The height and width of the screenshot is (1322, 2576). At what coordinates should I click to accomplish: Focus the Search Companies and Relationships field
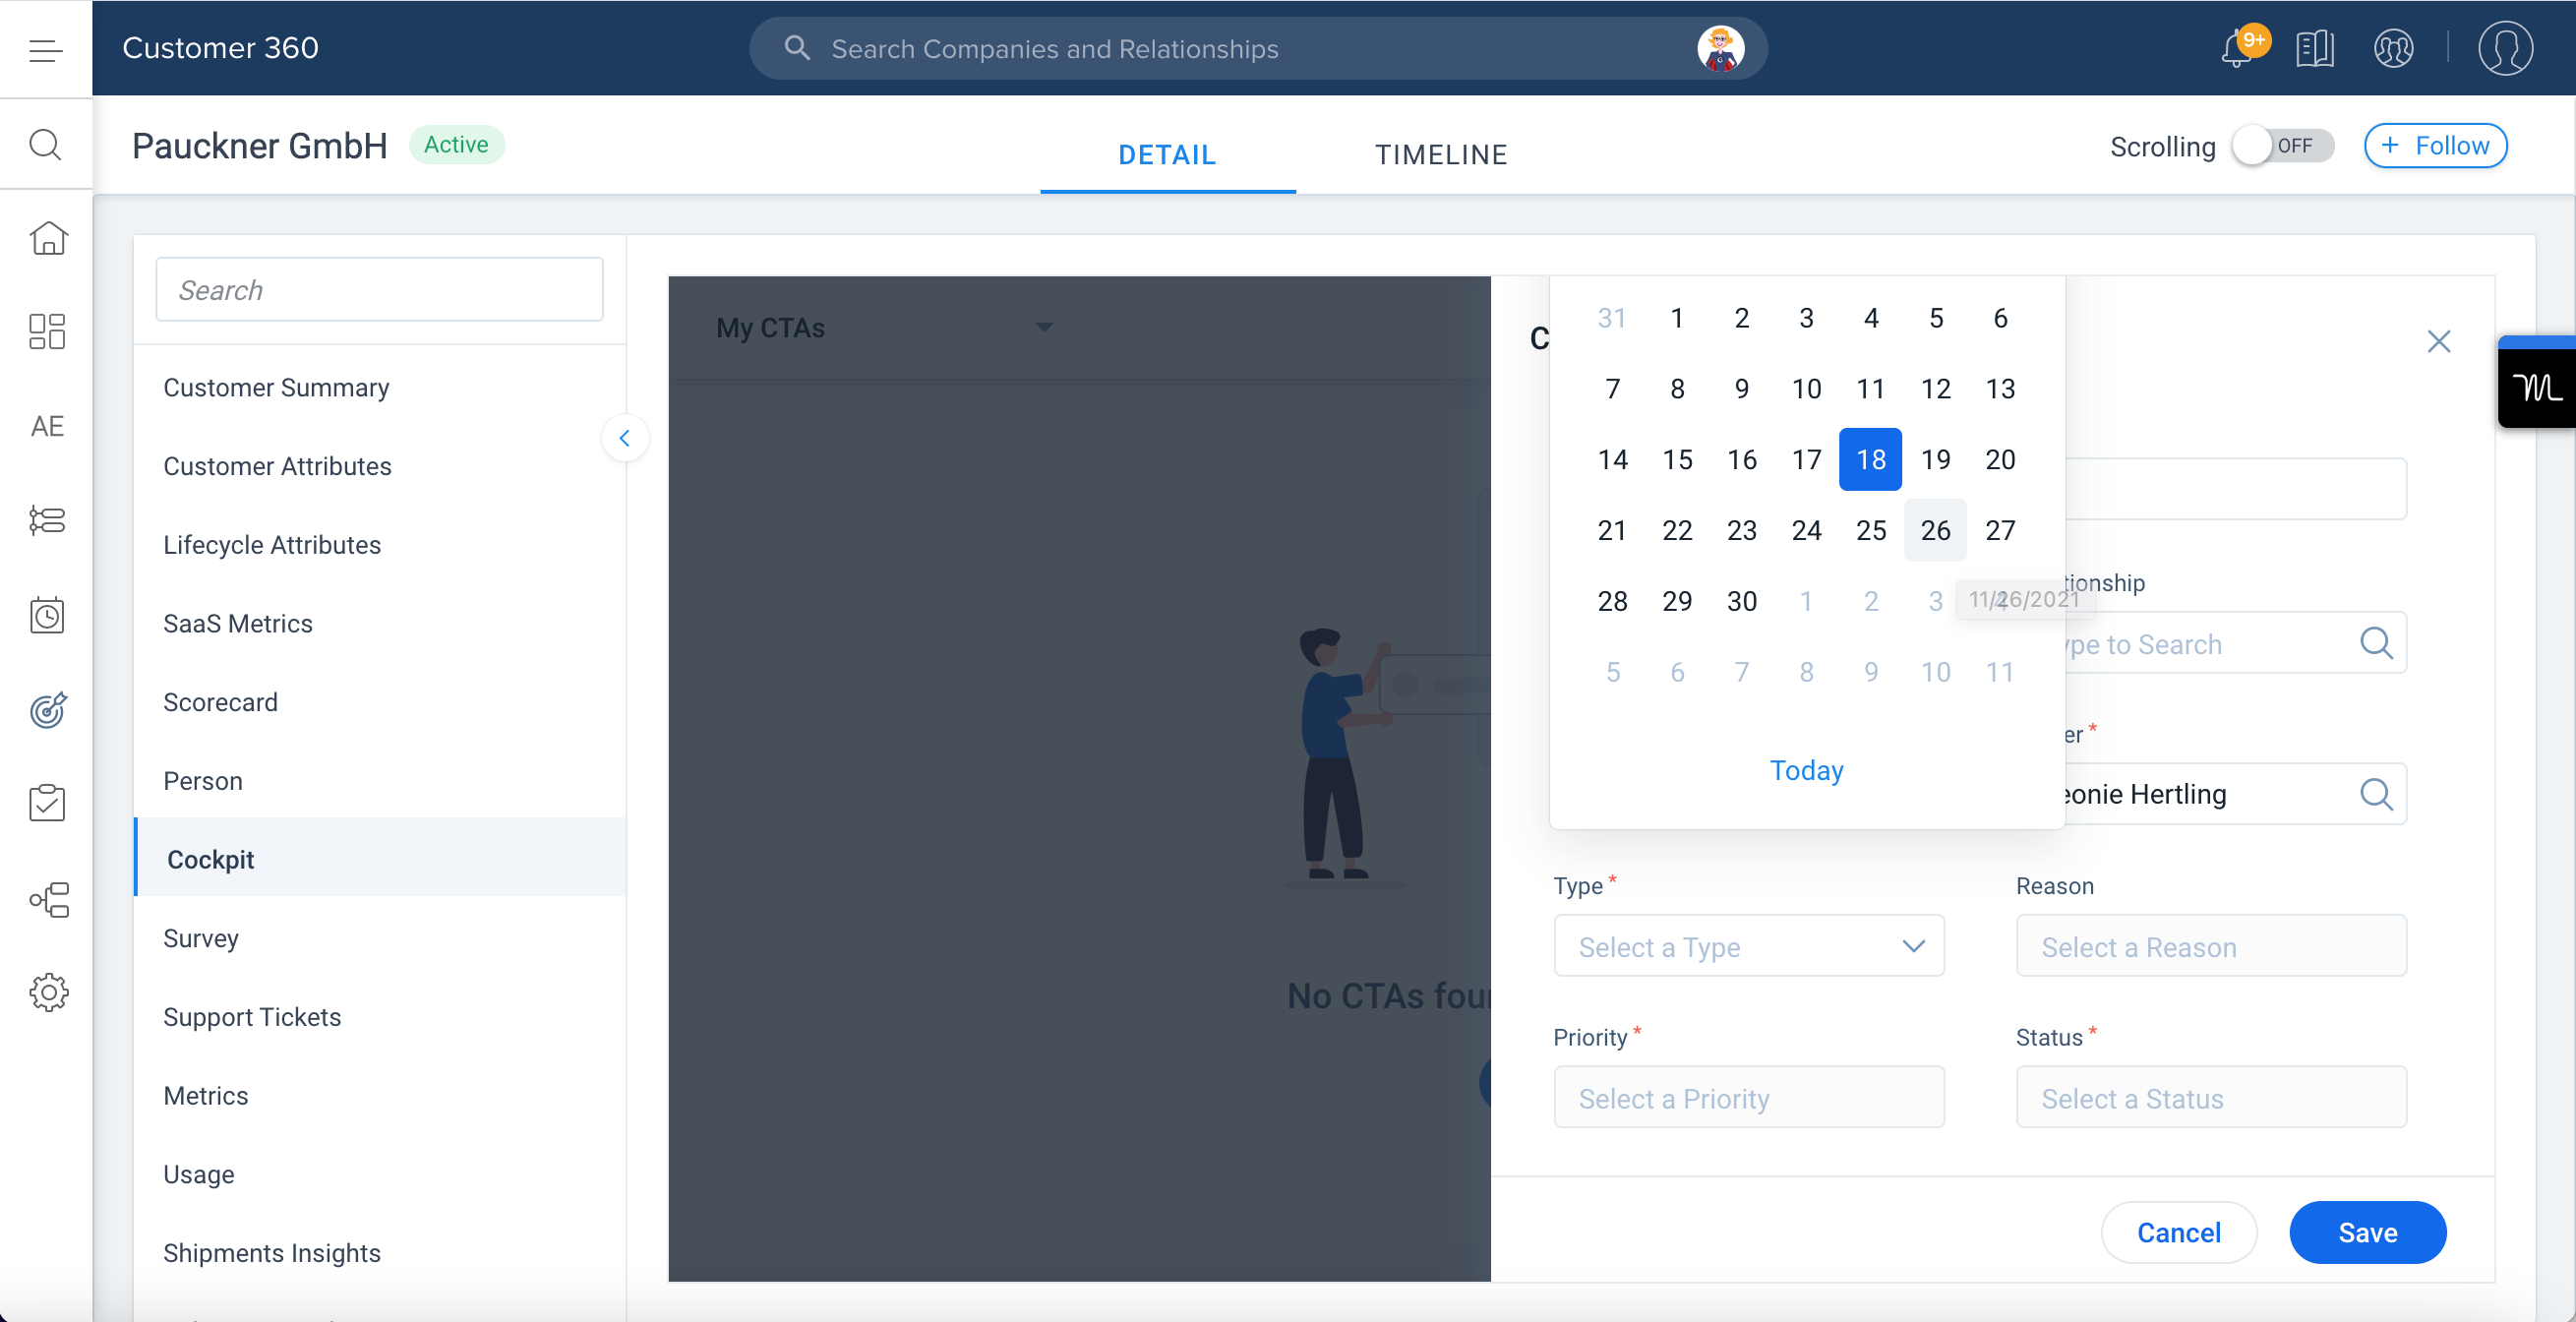pos(1258,48)
